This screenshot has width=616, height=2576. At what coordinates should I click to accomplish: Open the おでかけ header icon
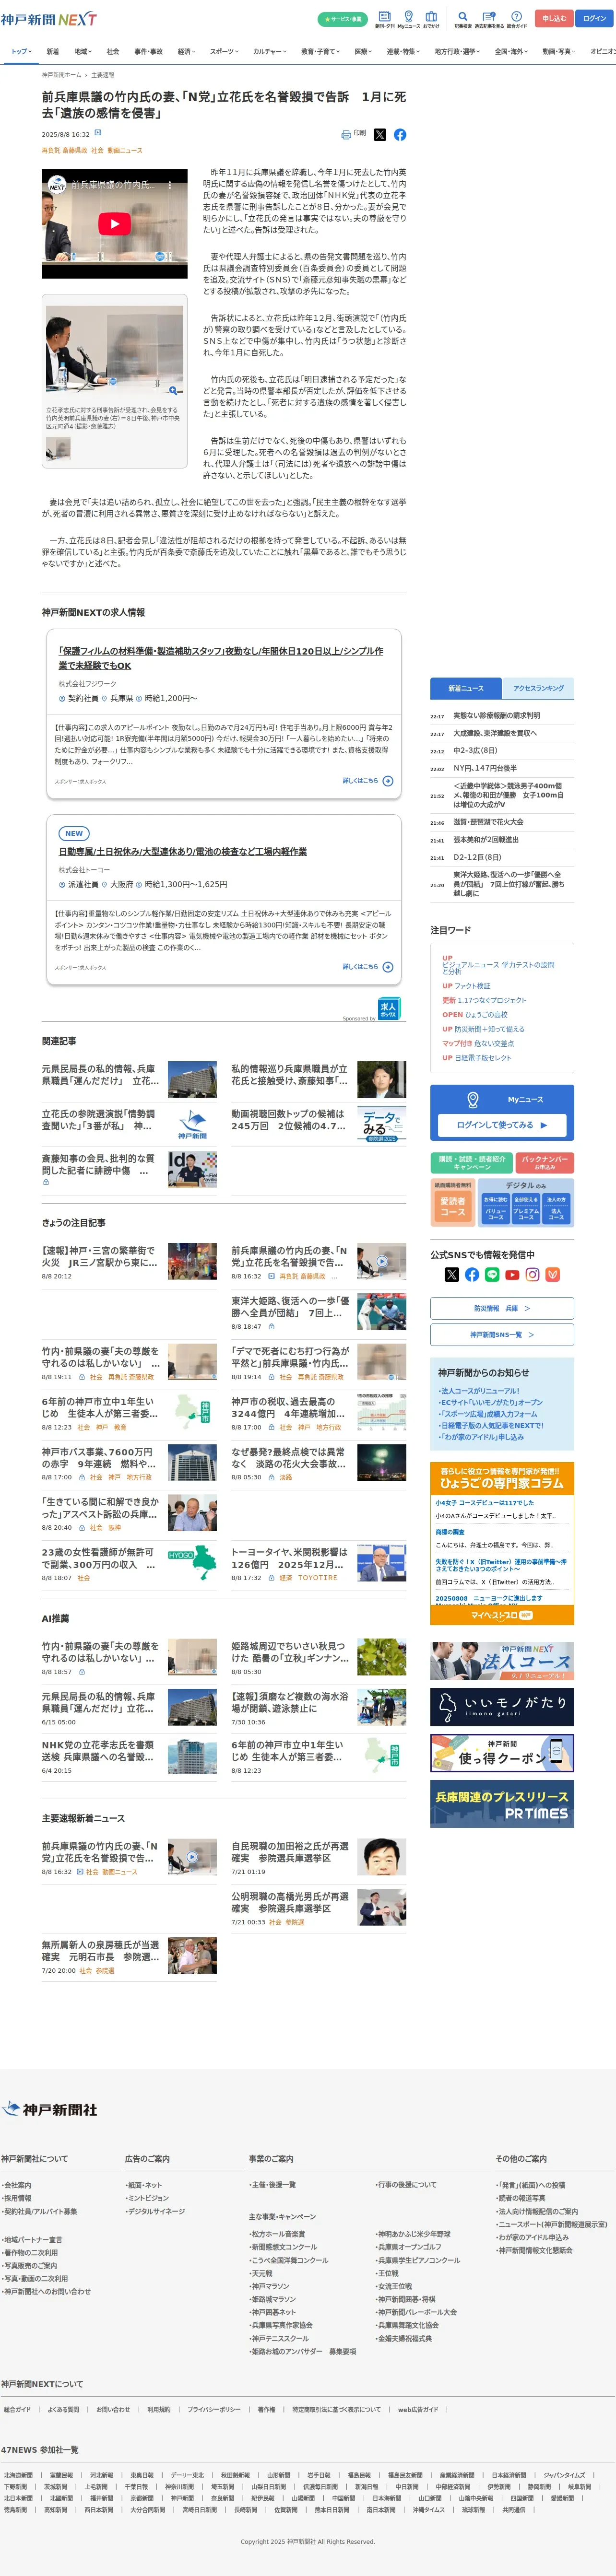pyautogui.click(x=431, y=16)
